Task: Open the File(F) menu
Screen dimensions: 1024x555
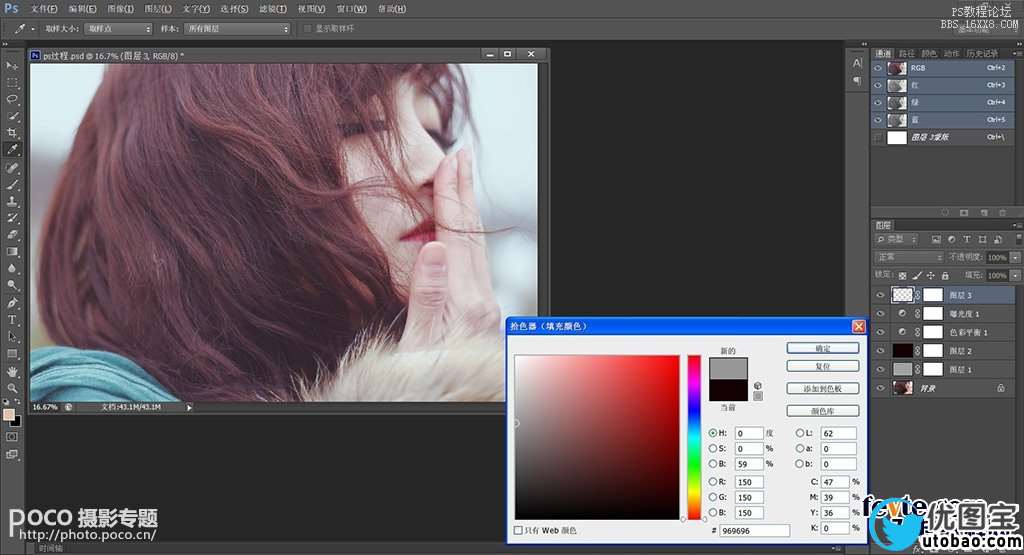Action: point(44,8)
